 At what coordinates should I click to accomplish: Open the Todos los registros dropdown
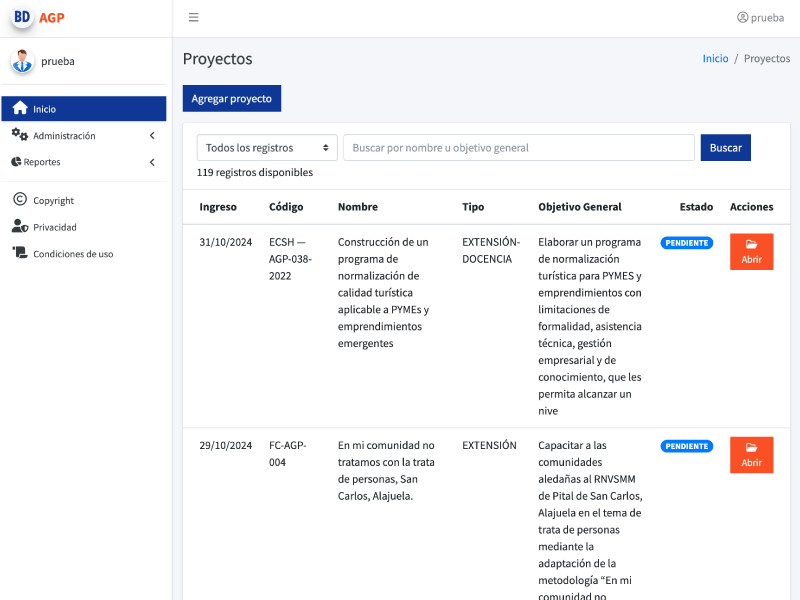click(x=267, y=148)
